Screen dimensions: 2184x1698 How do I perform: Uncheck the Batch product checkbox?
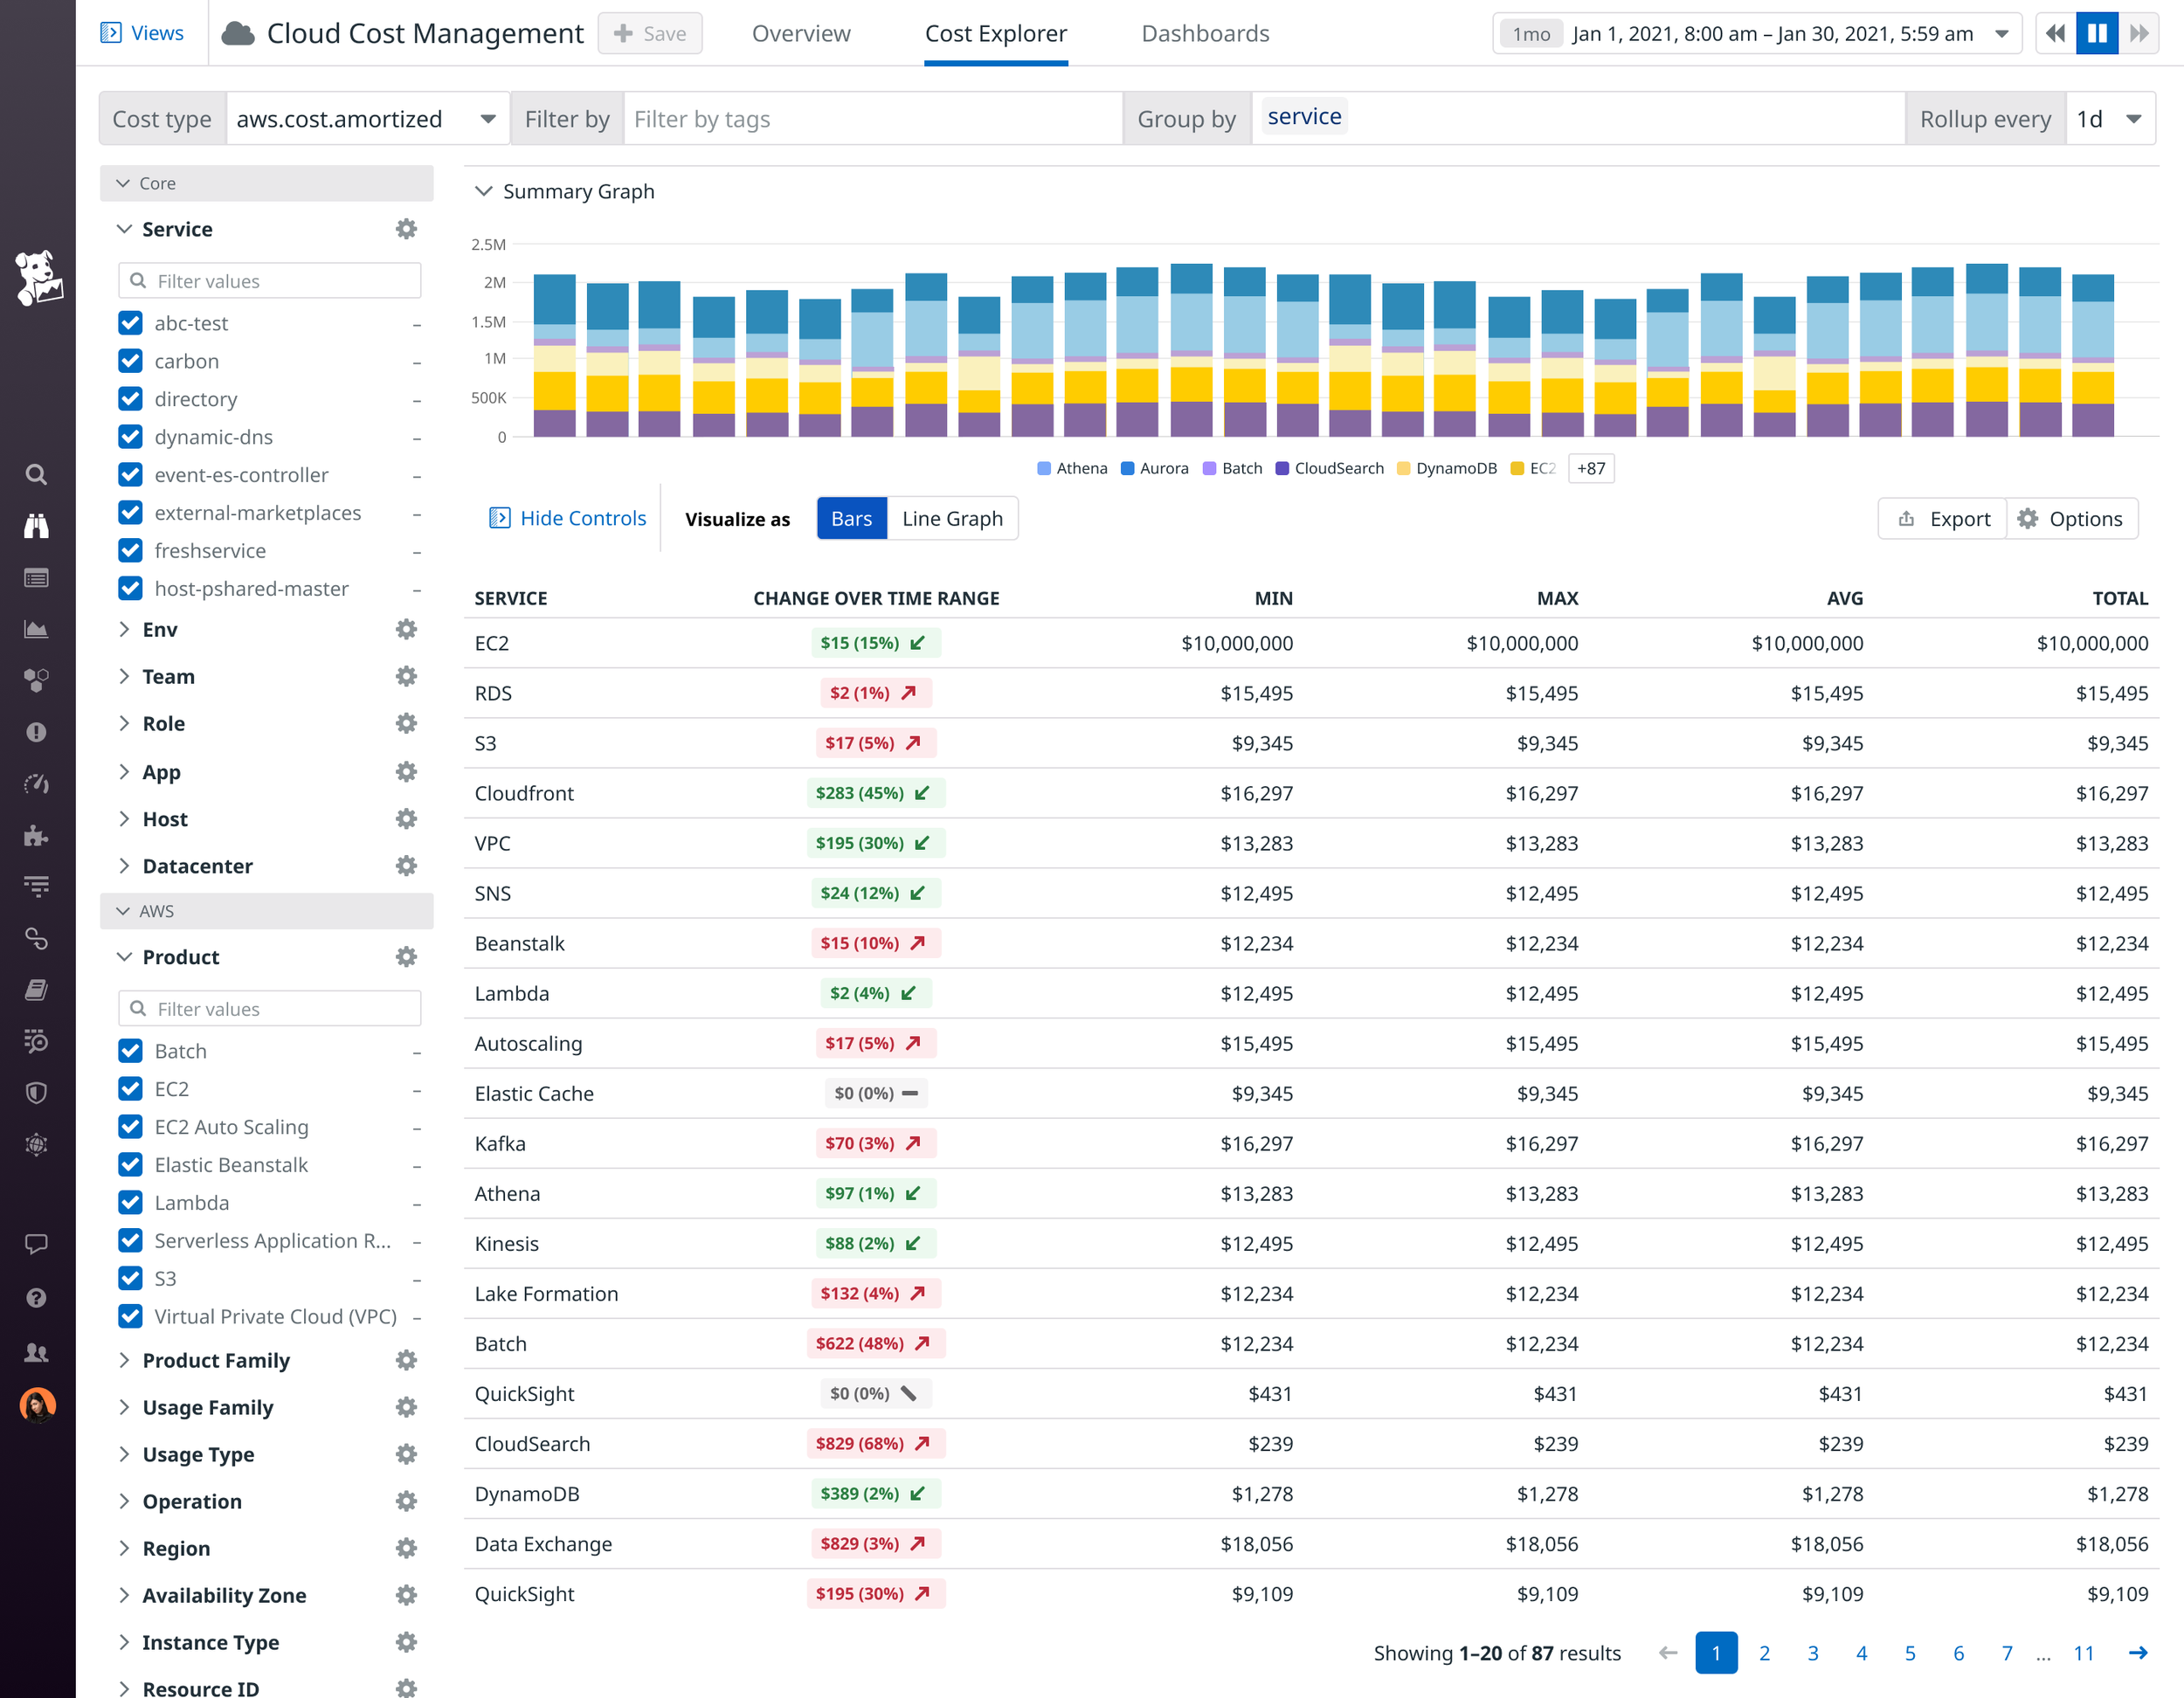tap(130, 1051)
